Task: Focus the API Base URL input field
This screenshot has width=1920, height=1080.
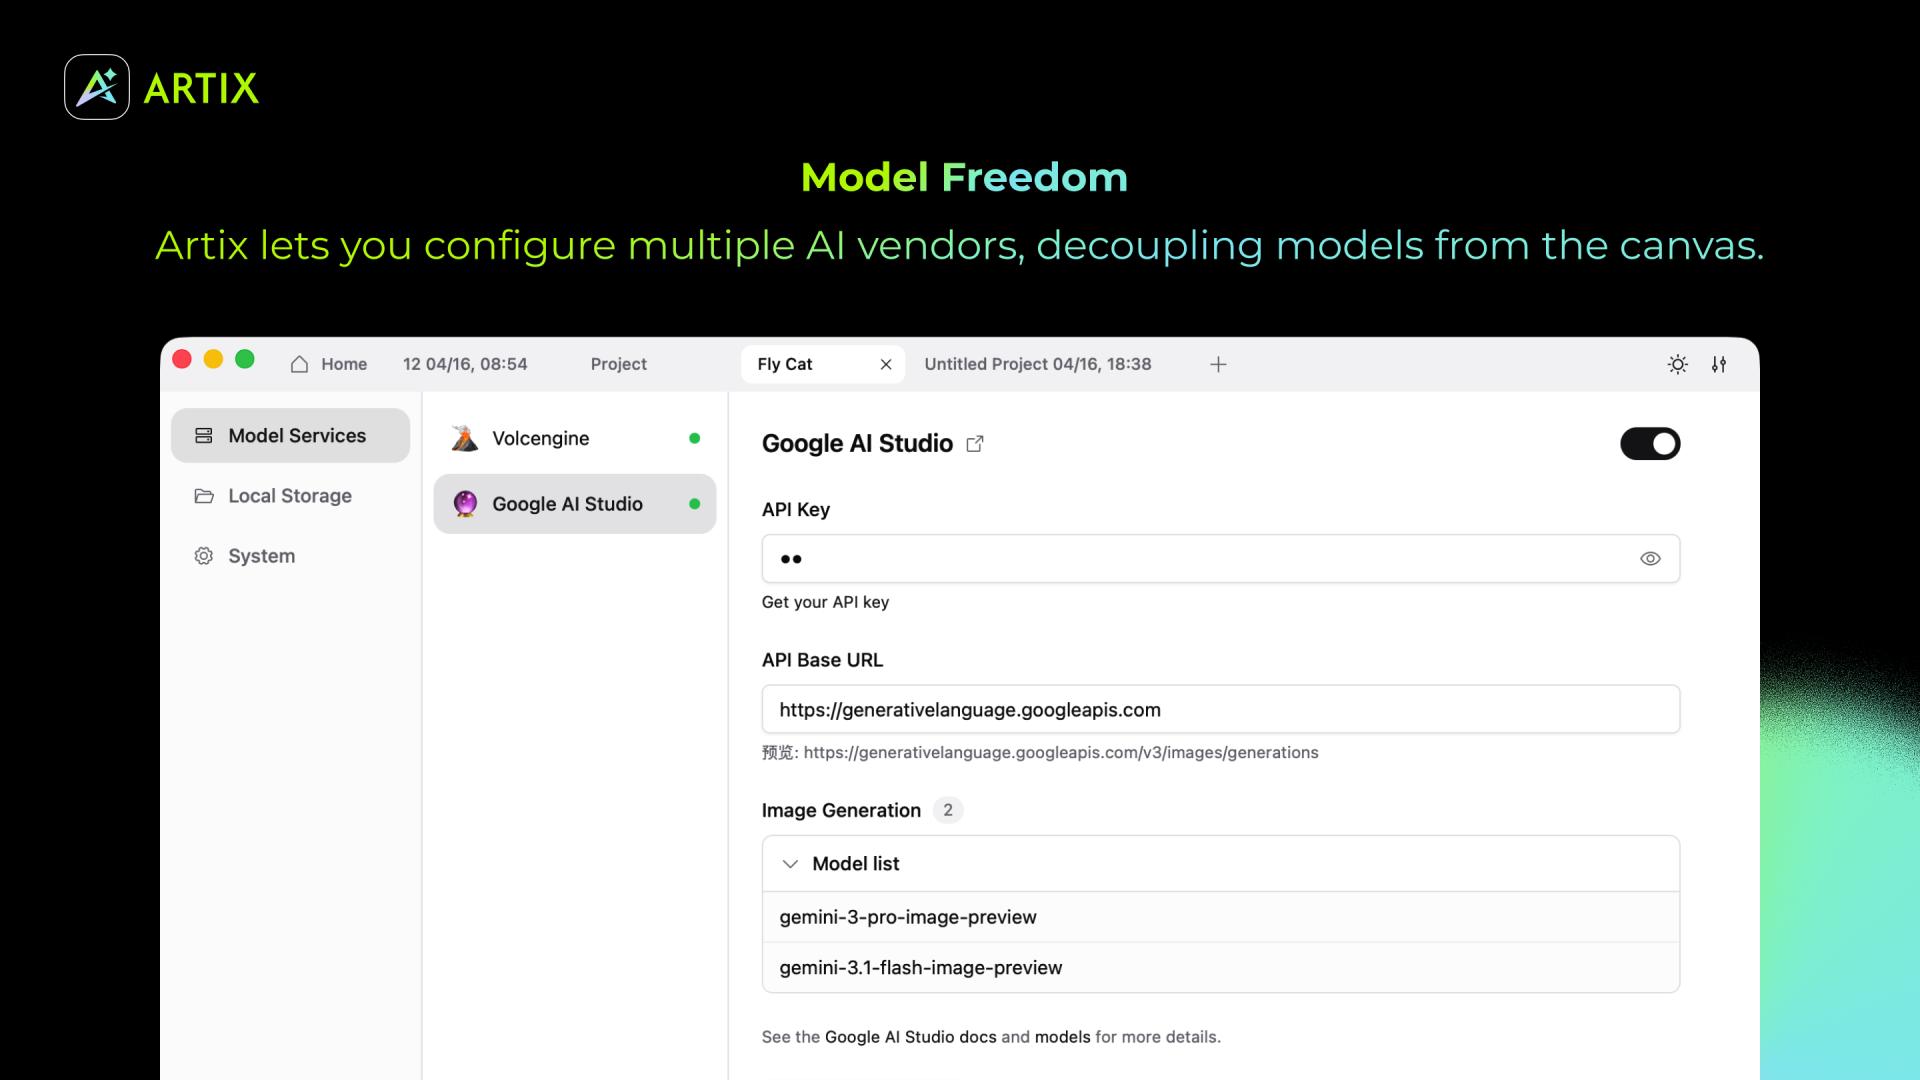Action: 1220,709
